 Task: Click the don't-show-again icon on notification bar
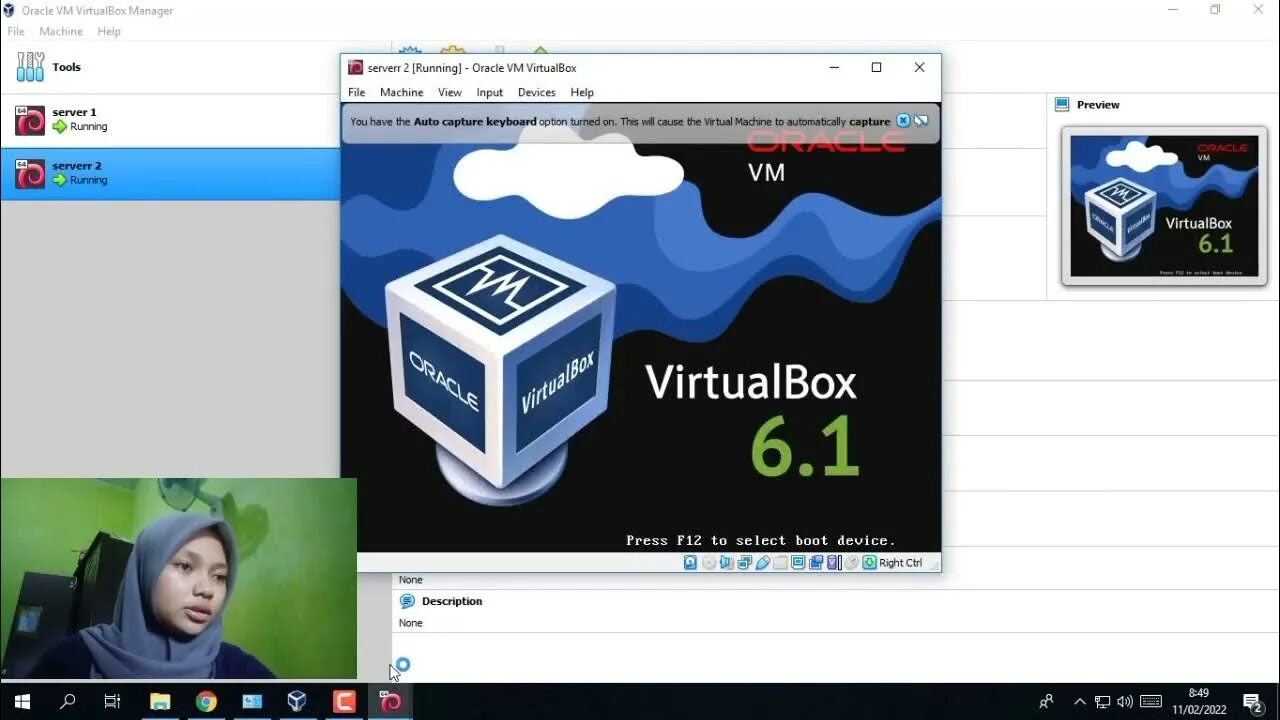[x=921, y=121]
